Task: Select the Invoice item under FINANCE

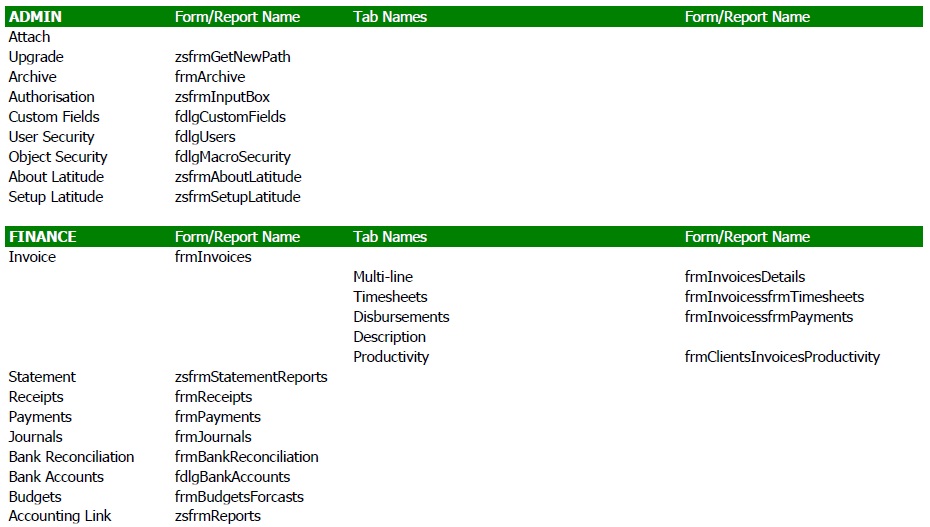Action: [x=32, y=257]
